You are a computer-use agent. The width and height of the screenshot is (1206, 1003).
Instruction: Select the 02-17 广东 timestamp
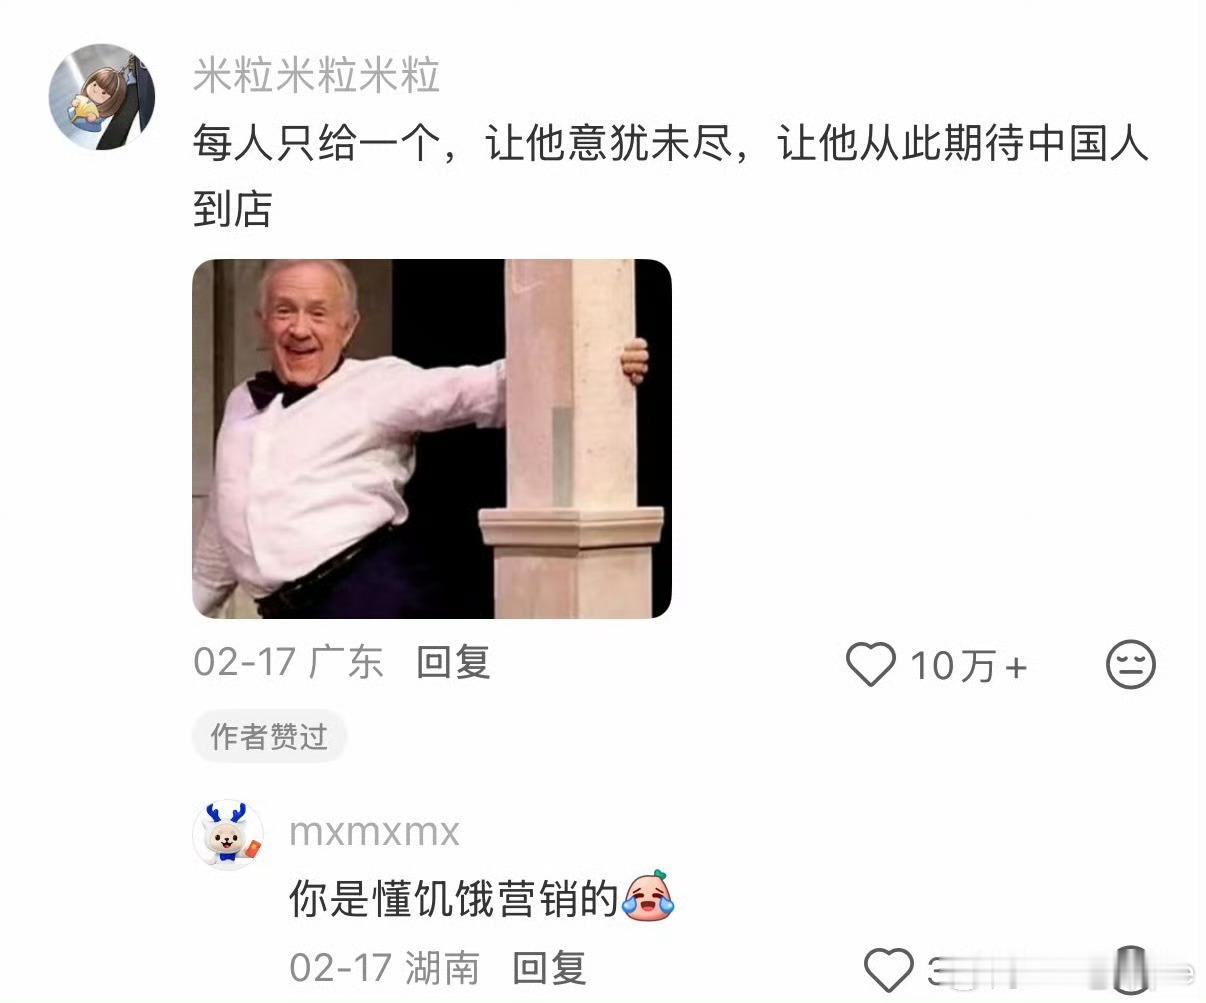288,662
